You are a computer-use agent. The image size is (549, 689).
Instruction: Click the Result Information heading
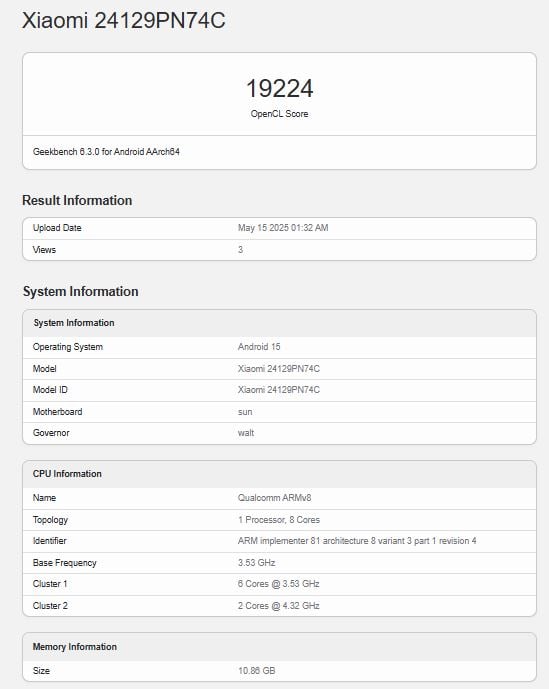click(77, 200)
